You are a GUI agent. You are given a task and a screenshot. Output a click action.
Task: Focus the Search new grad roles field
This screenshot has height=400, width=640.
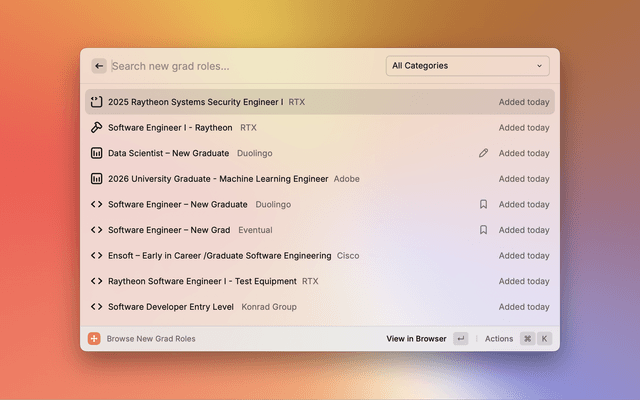[x=245, y=66]
